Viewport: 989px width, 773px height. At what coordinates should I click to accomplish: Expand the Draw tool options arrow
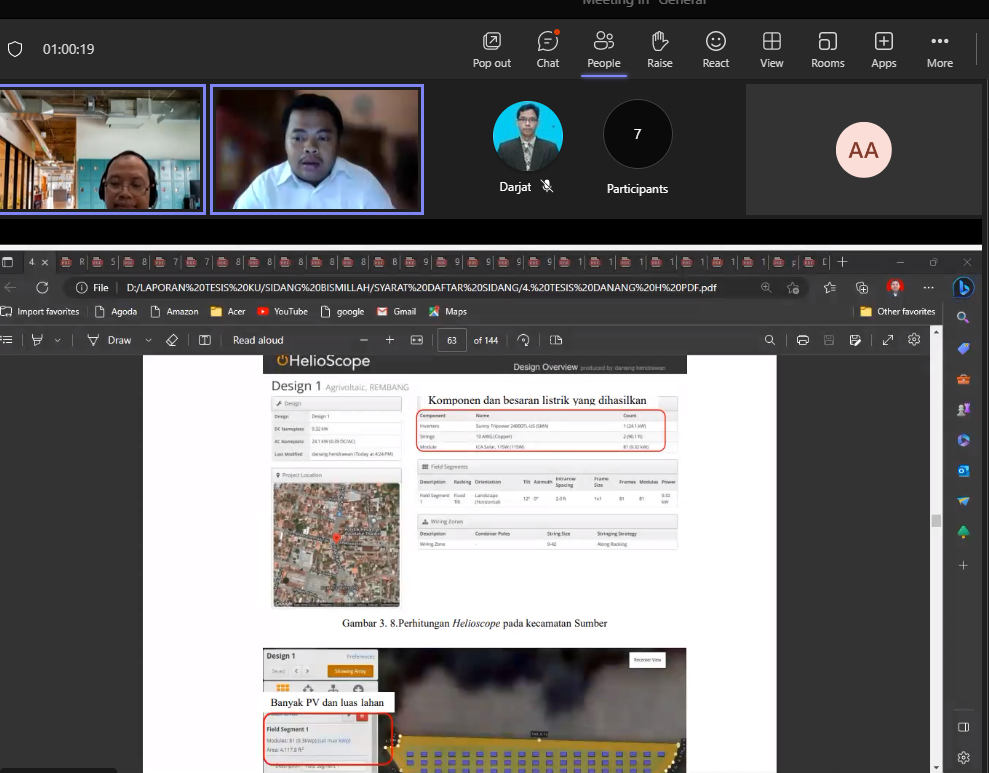[148, 340]
